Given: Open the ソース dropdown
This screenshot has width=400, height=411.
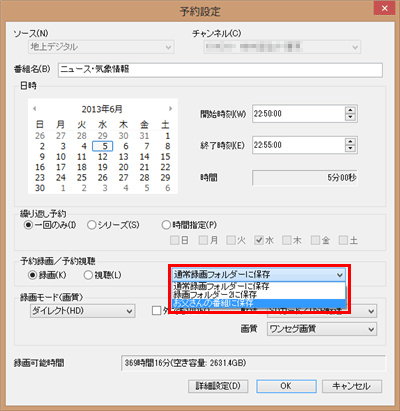Looking at the screenshot, I should 101,47.
